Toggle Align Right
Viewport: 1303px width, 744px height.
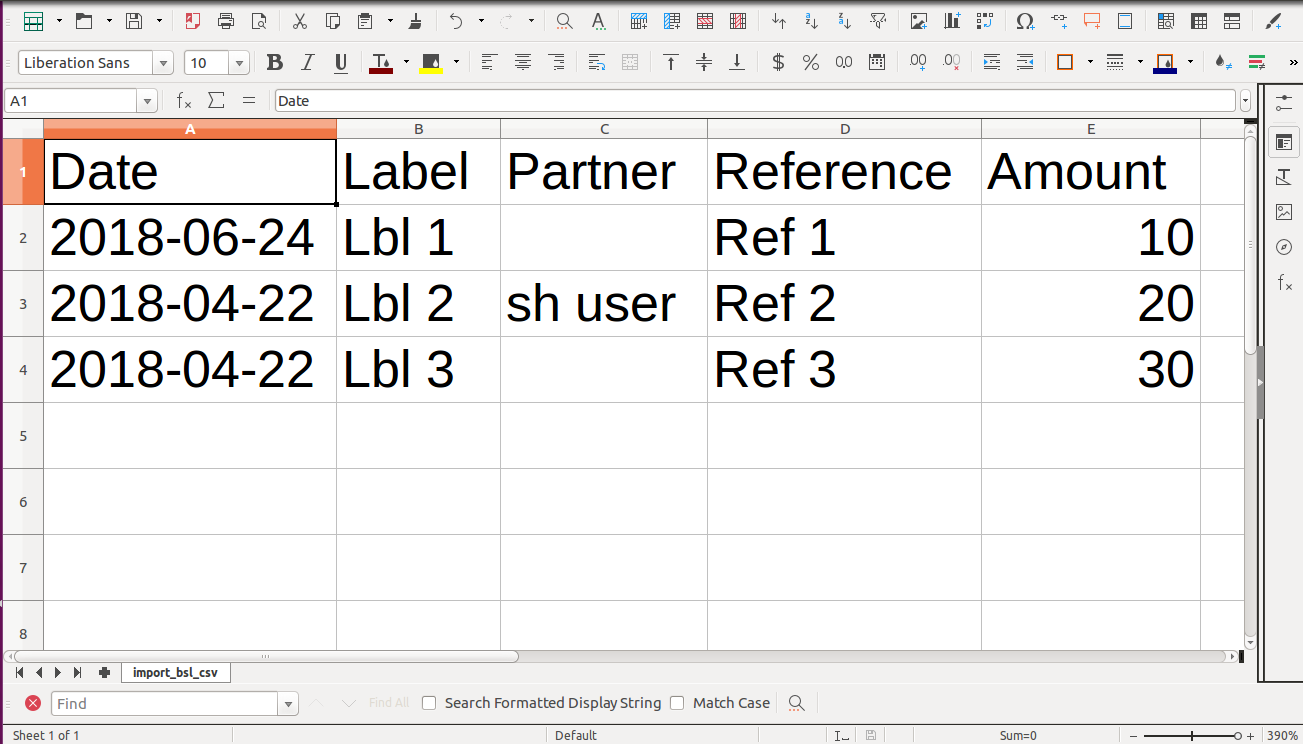(556, 62)
